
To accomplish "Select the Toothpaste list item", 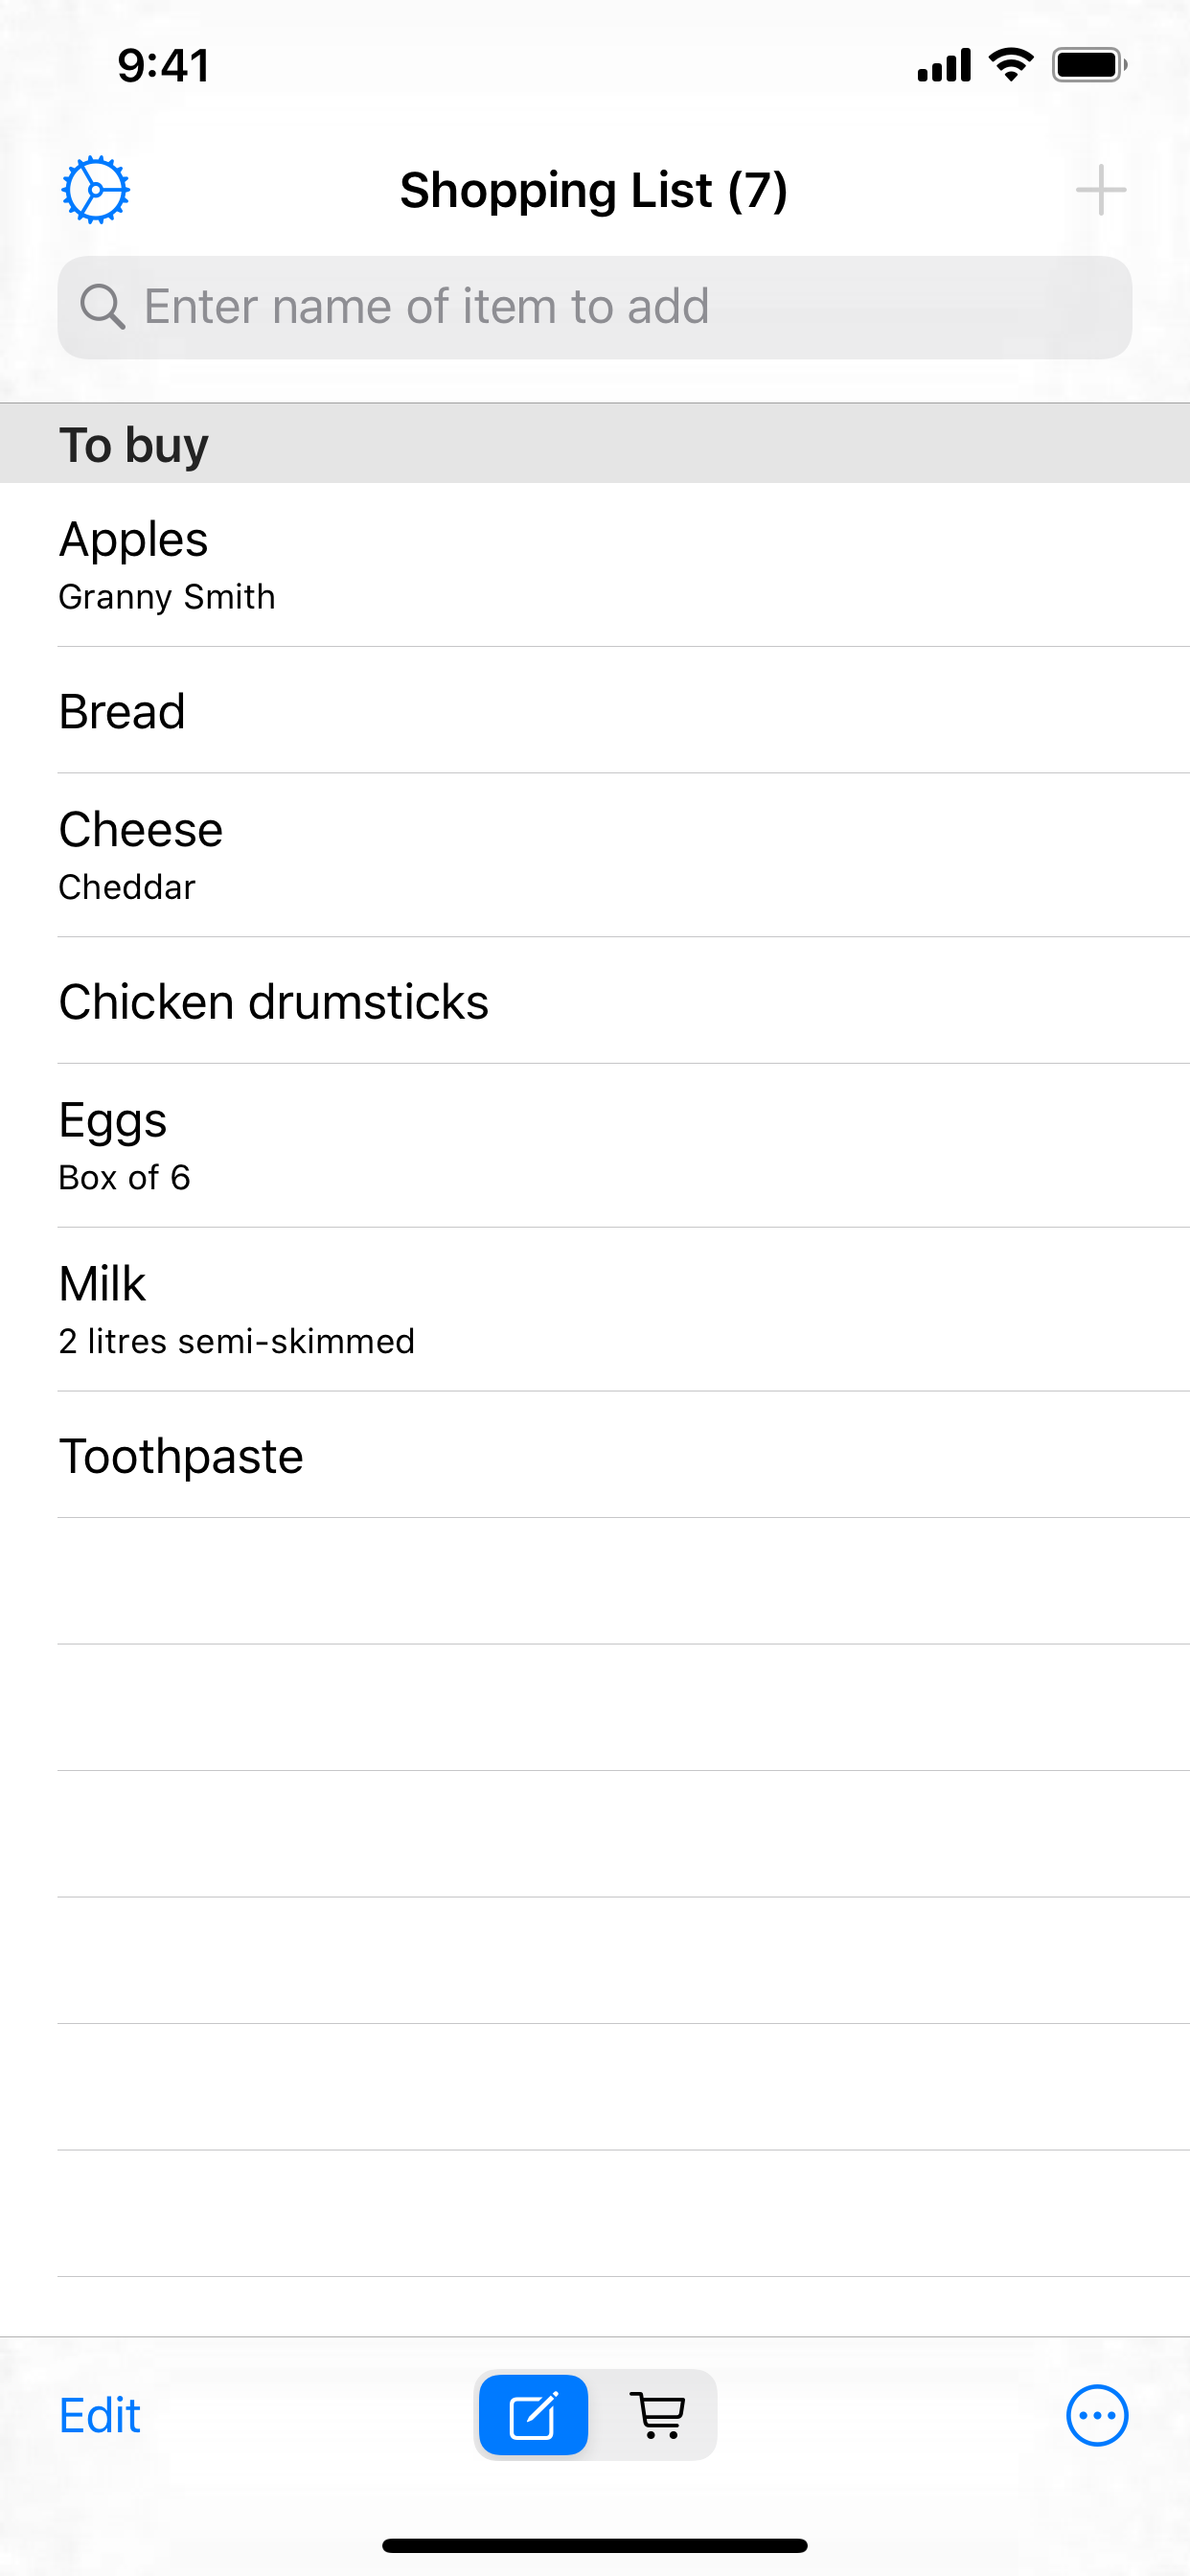I will pyautogui.click(x=594, y=1455).
